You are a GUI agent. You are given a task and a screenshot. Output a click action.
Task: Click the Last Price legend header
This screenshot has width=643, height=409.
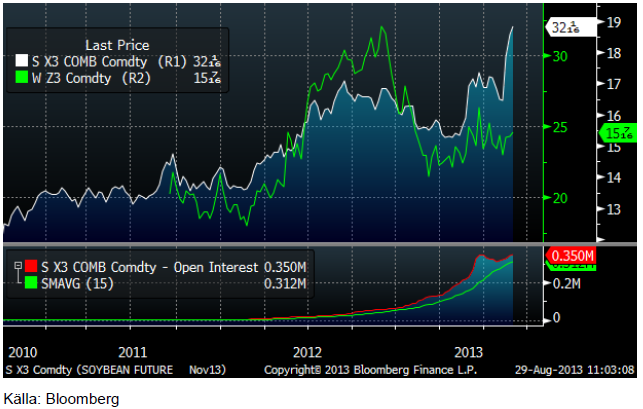117,45
